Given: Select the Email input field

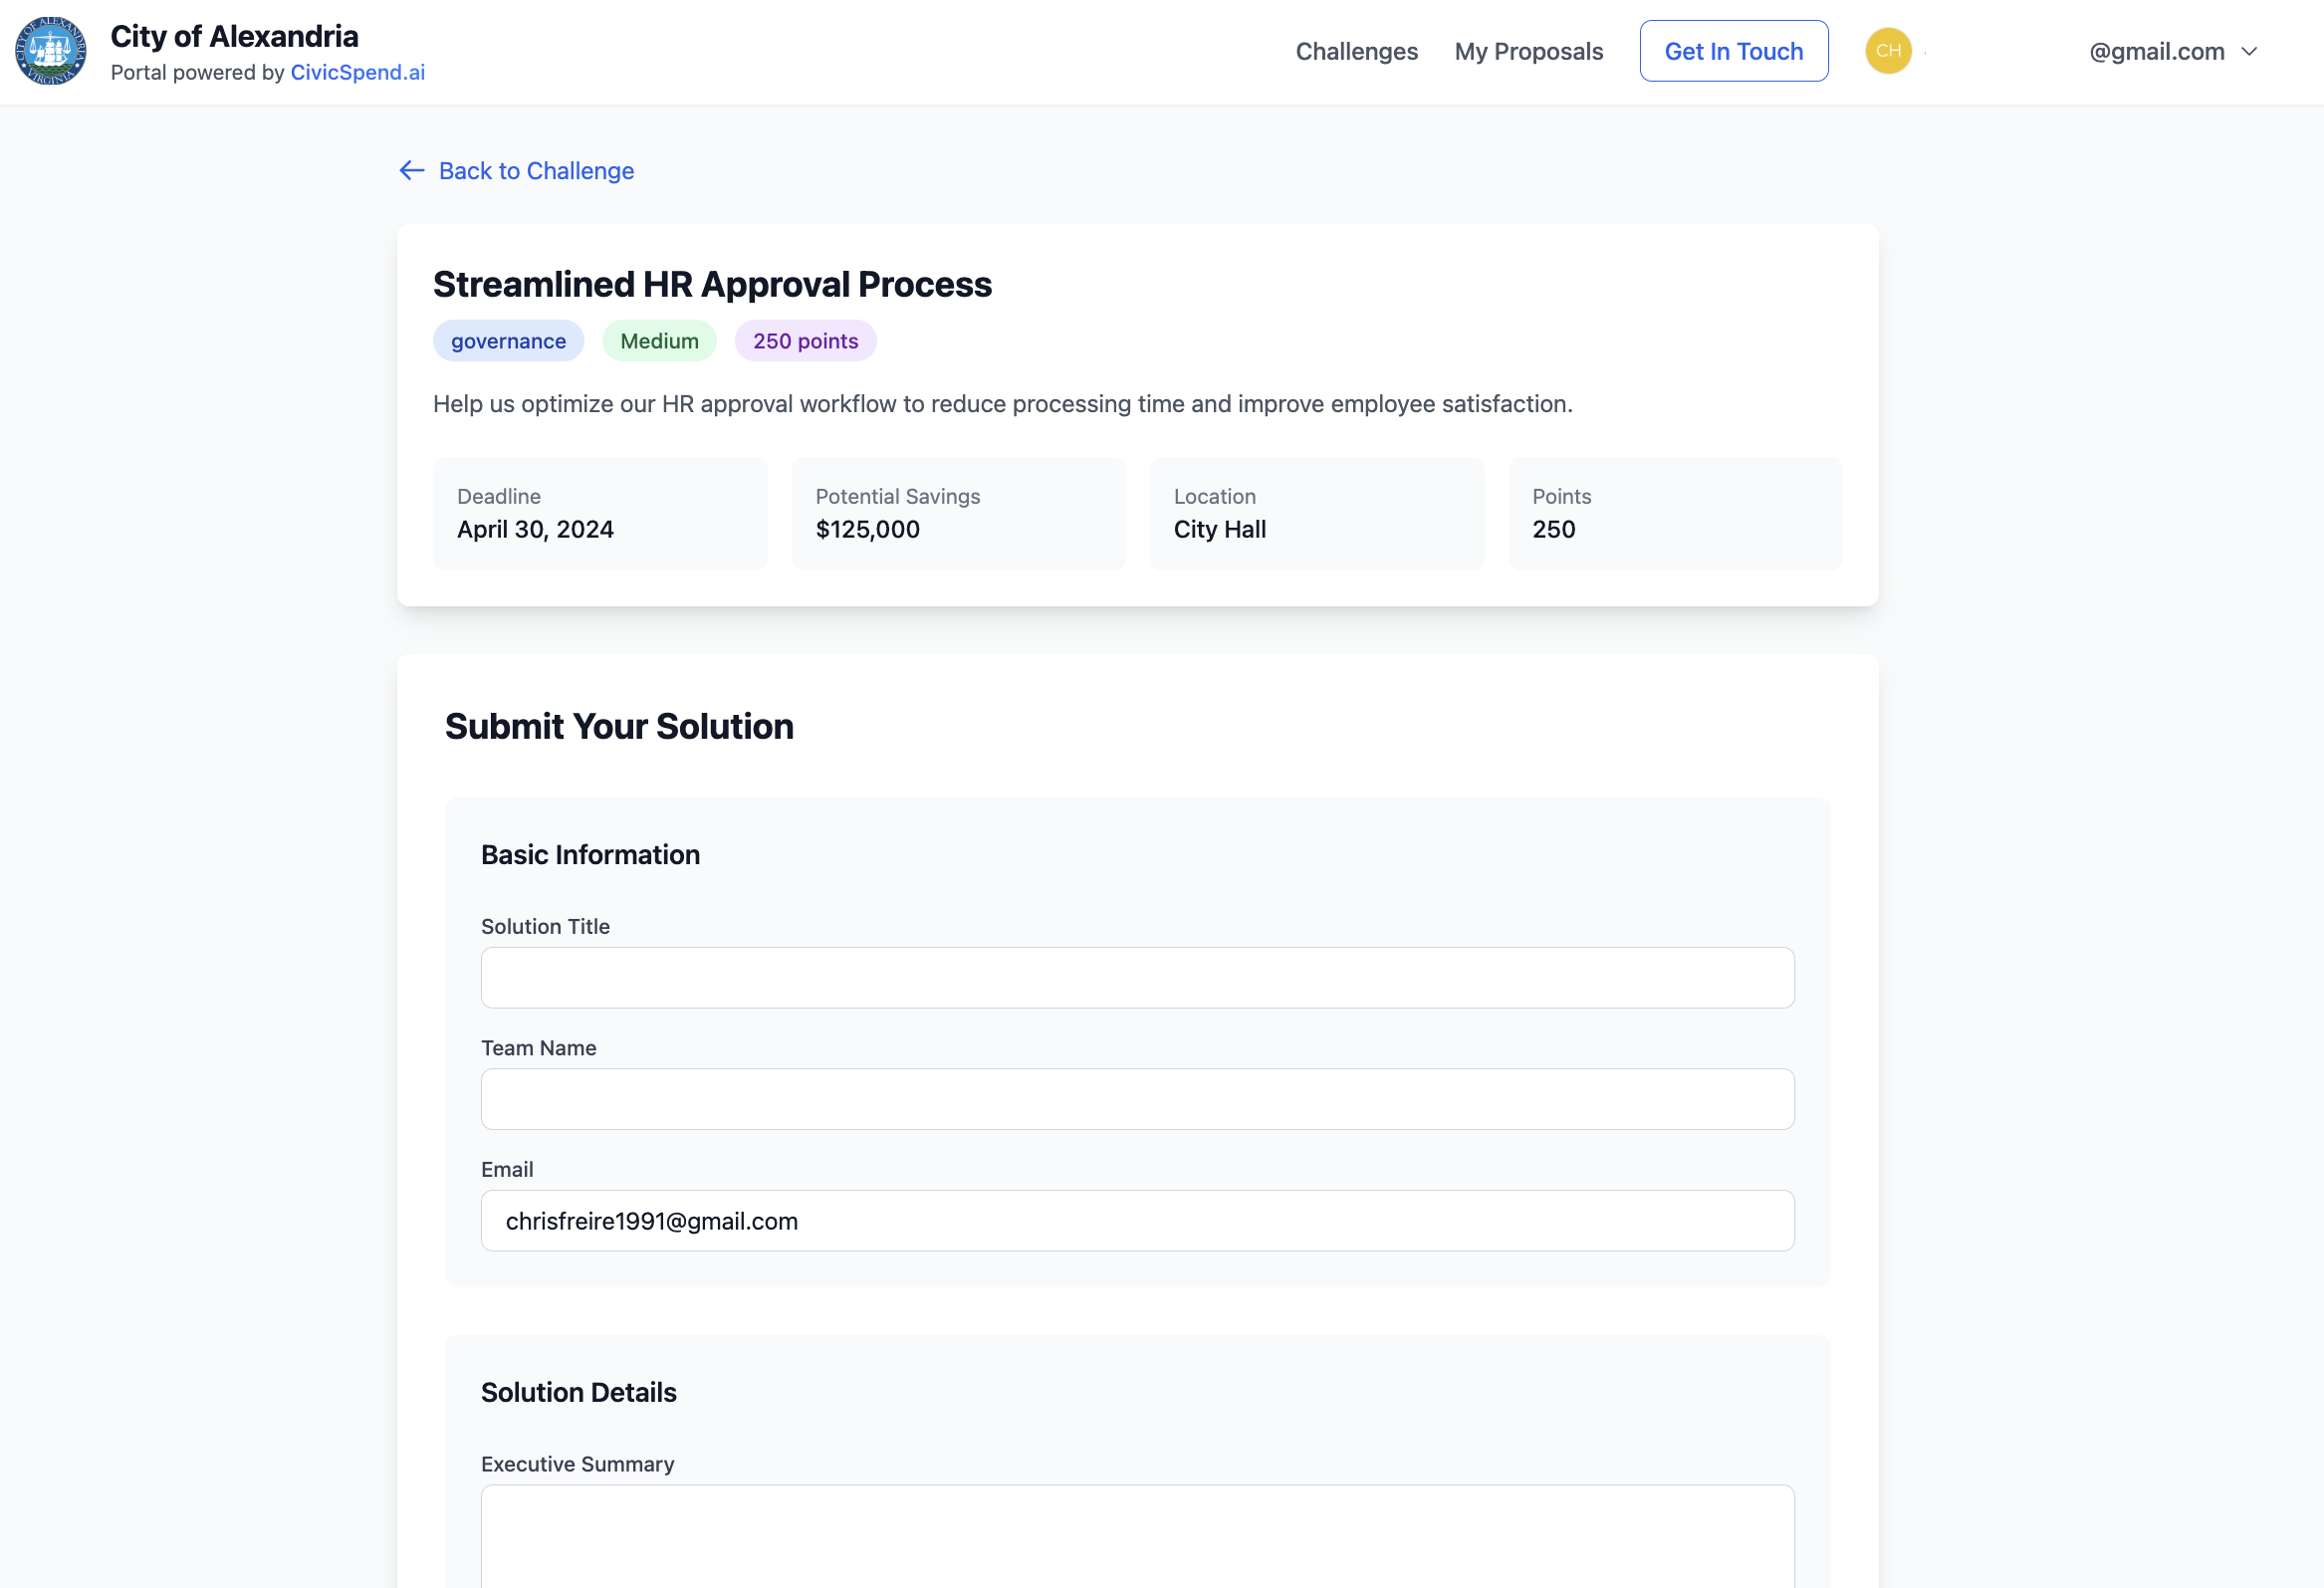Looking at the screenshot, I should pos(1137,1220).
